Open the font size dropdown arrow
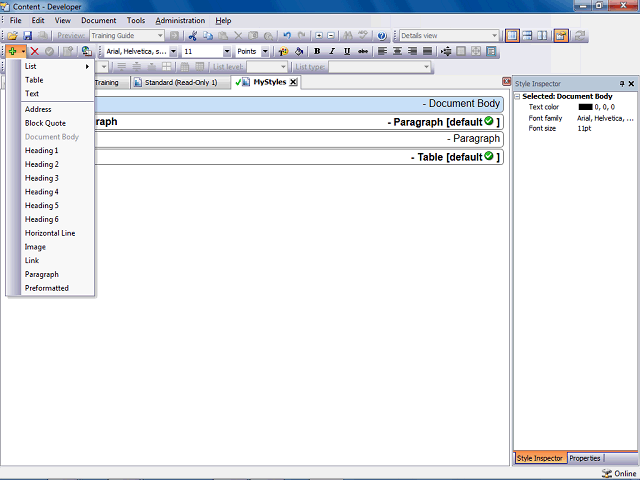Viewport: 640px width, 480px height. pos(227,51)
